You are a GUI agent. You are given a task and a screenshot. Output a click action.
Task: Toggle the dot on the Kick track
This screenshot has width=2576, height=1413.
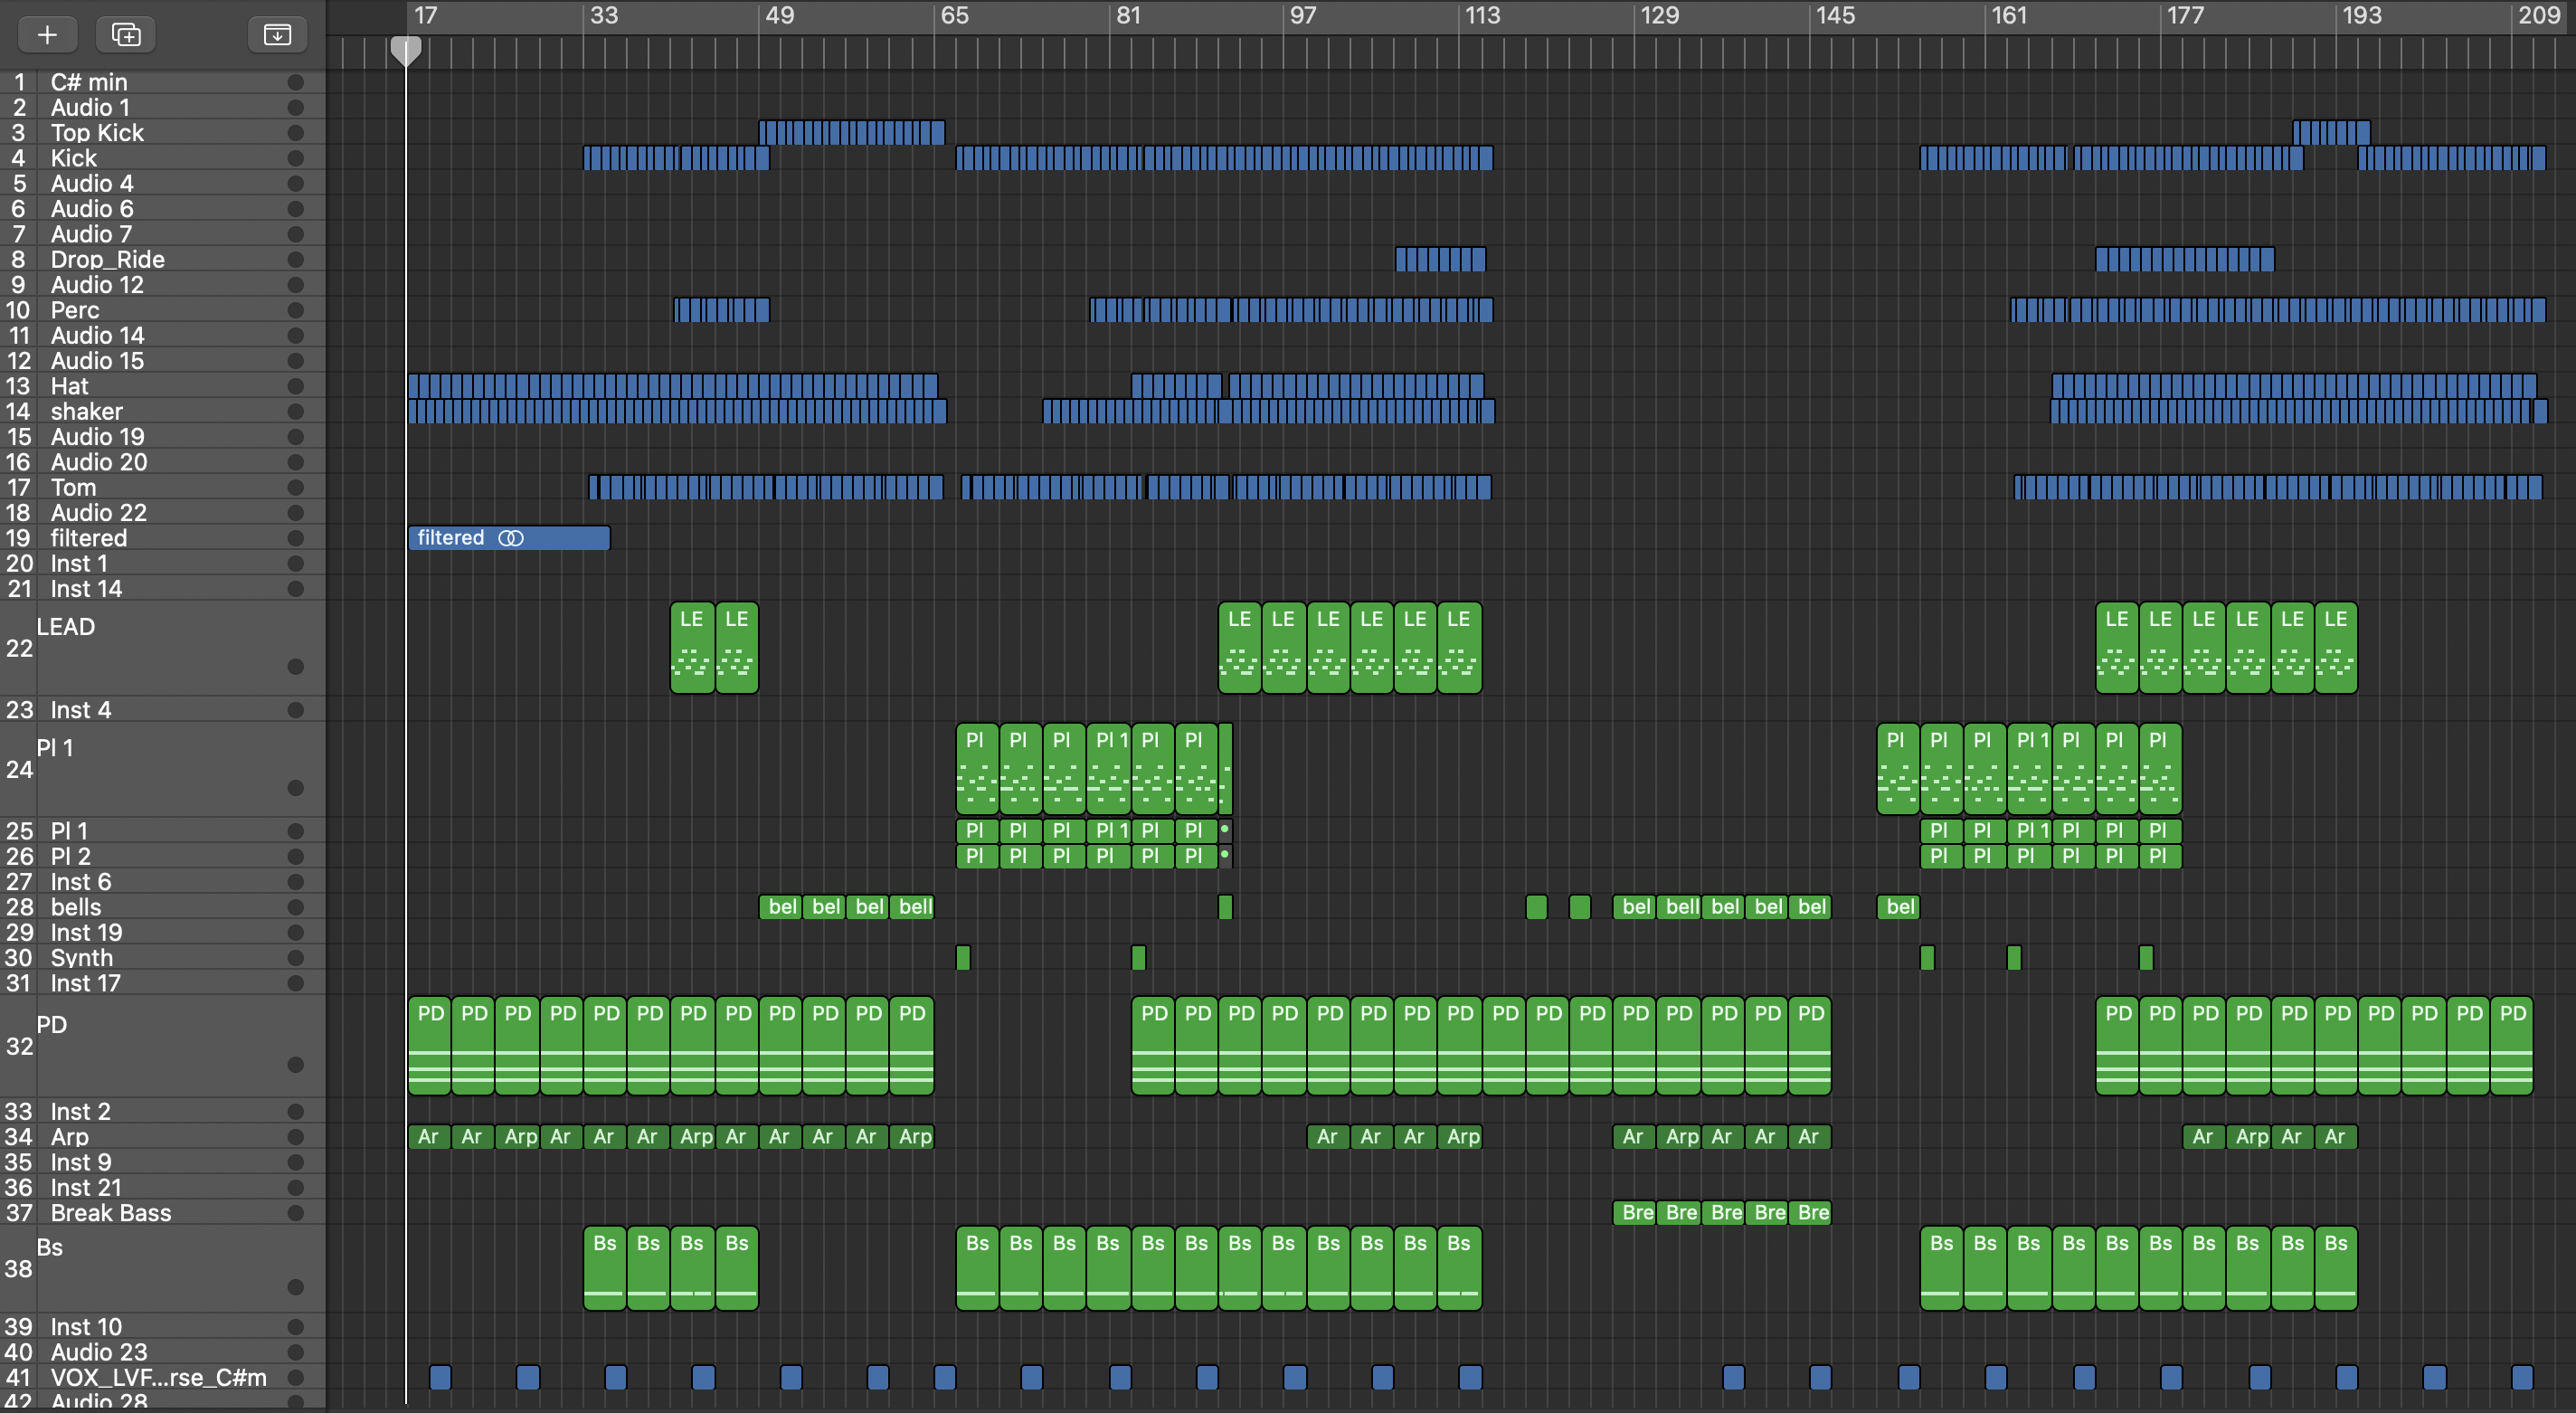point(295,158)
